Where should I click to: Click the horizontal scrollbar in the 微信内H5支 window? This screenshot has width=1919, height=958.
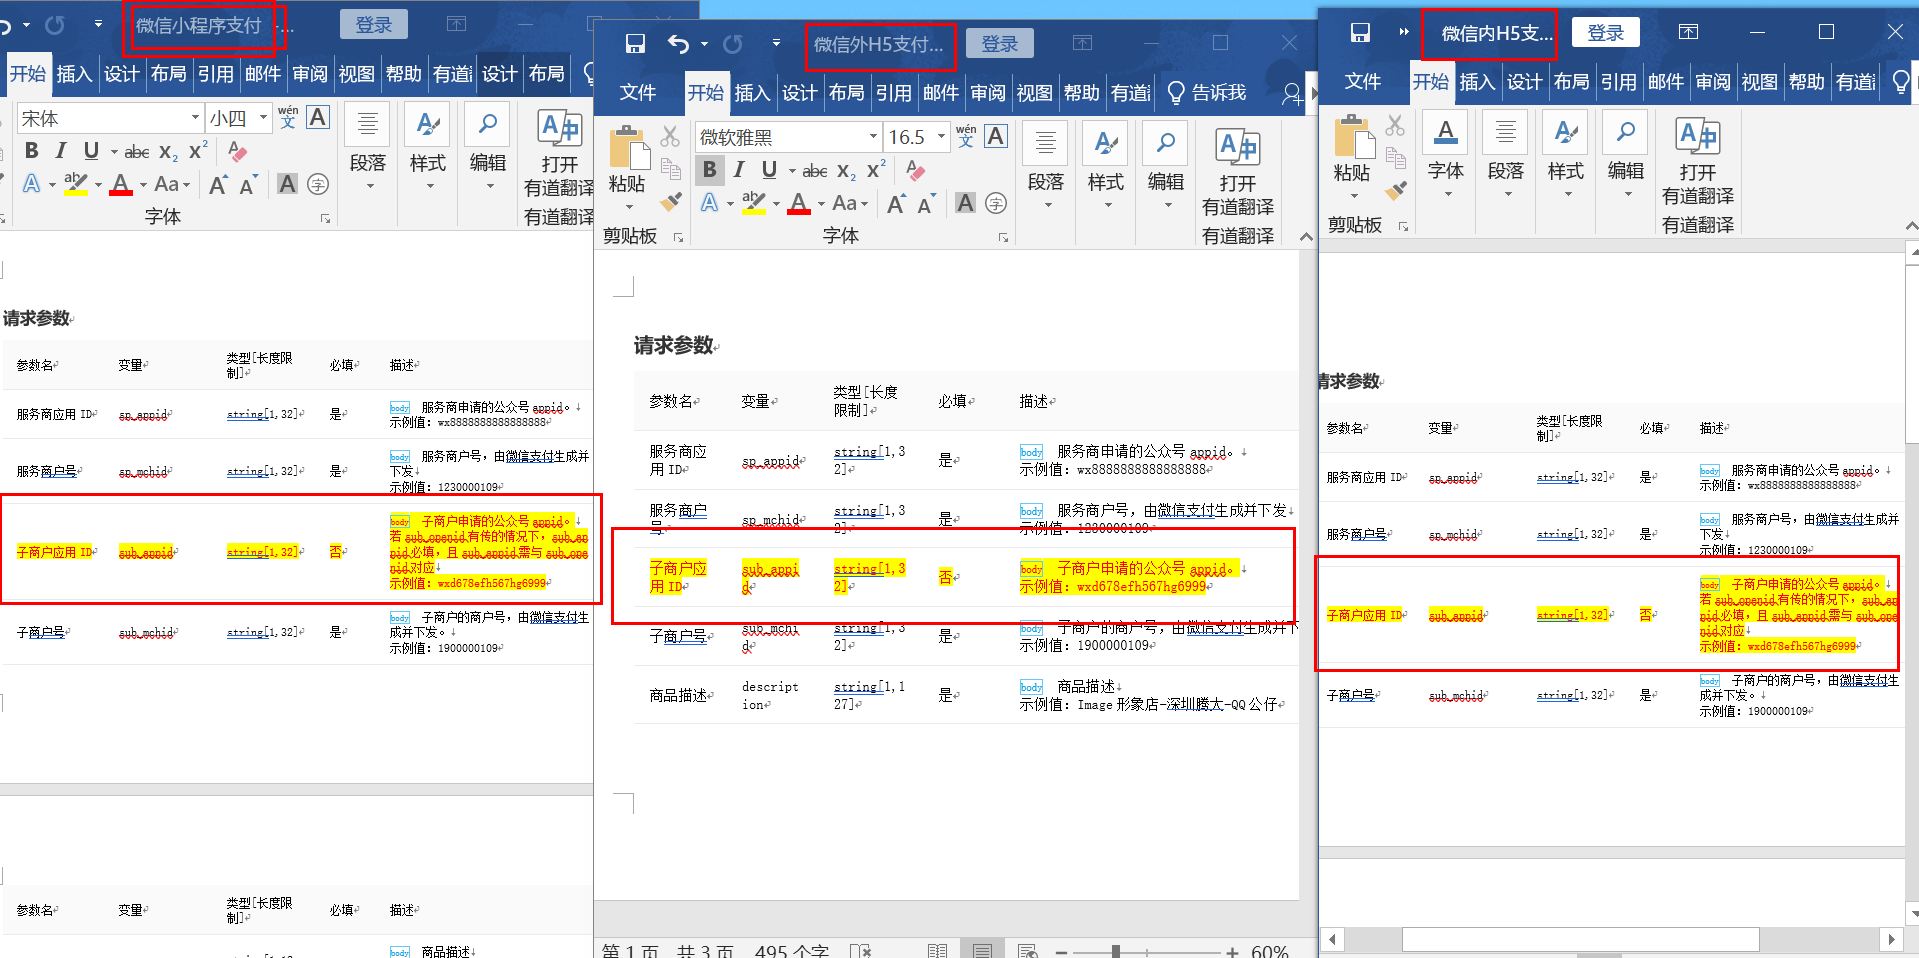(x=1580, y=939)
